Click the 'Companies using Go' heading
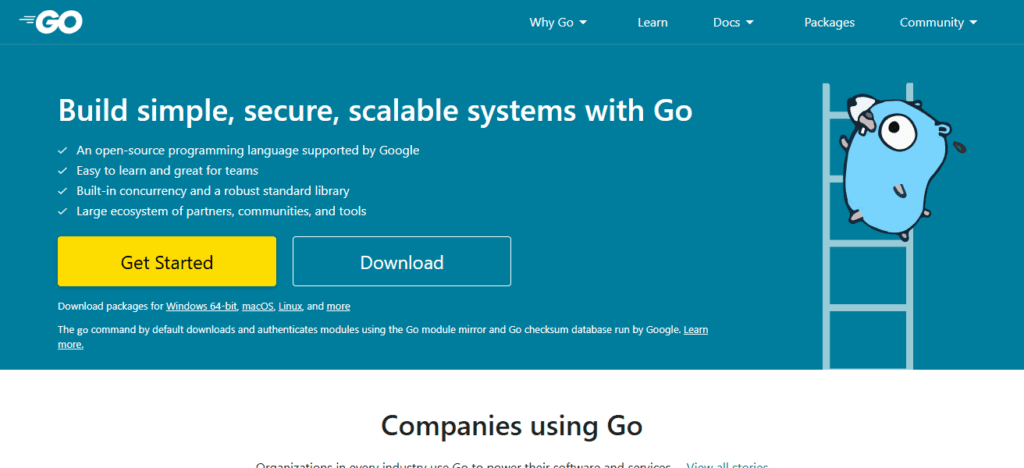Viewport: 1024px width, 468px height. click(x=512, y=426)
